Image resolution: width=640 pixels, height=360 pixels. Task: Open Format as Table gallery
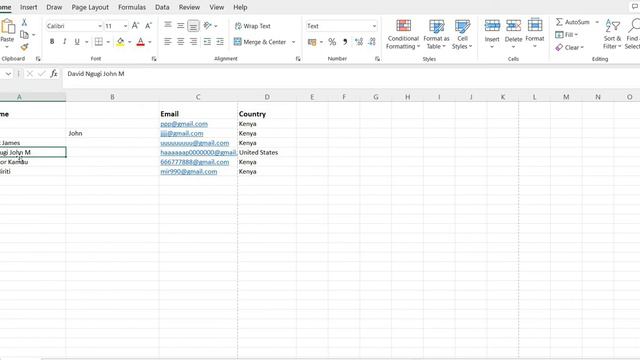436,34
